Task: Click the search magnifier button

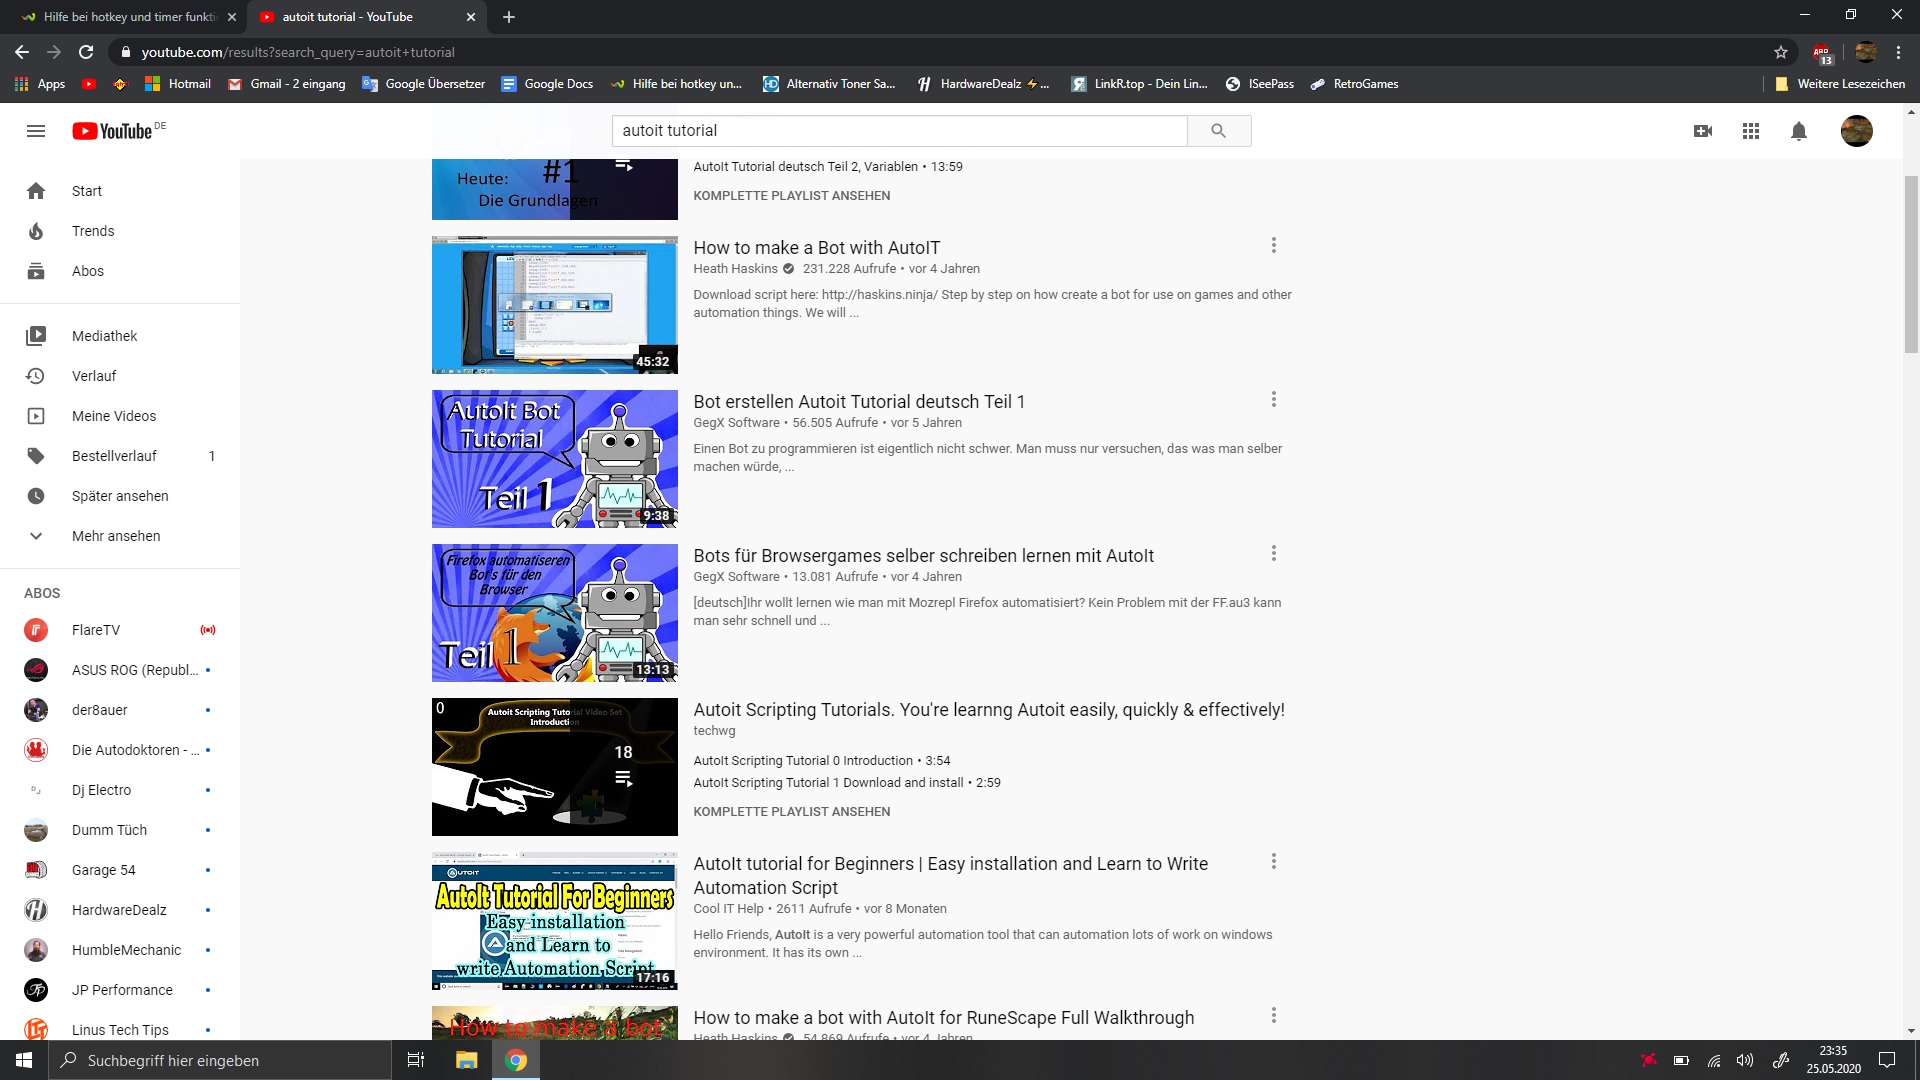Action: pos(1218,131)
